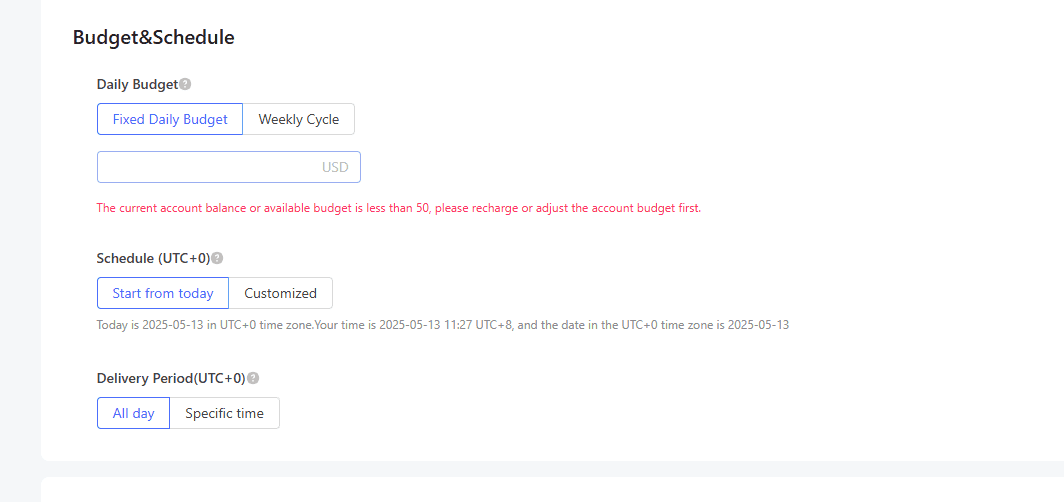The width and height of the screenshot is (1064, 502).
Task: Click the Daily Budget field label
Action: click(137, 84)
